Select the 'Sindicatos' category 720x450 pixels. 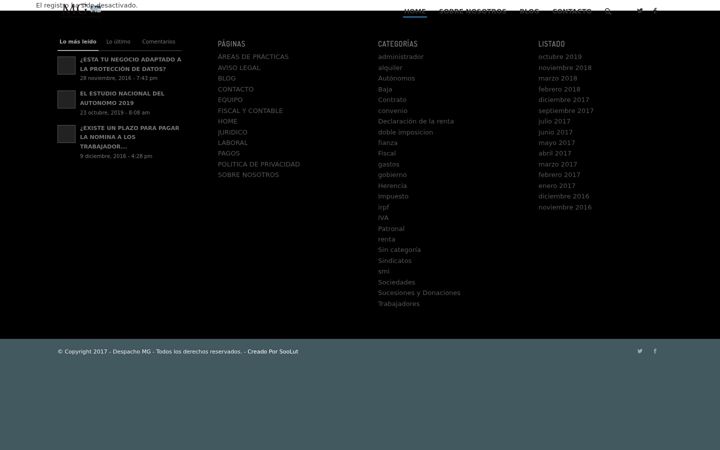[394, 261]
